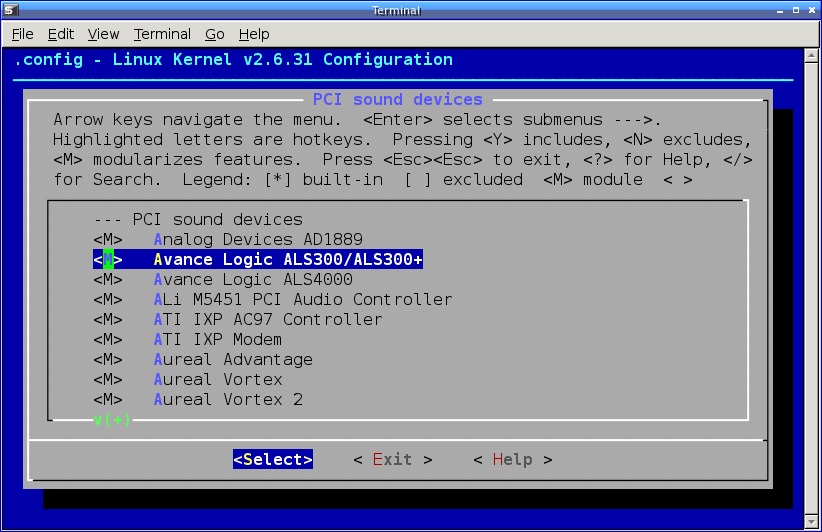822x532 pixels.
Task: Toggle <M> for ATI IXP Modem
Action: 108,339
